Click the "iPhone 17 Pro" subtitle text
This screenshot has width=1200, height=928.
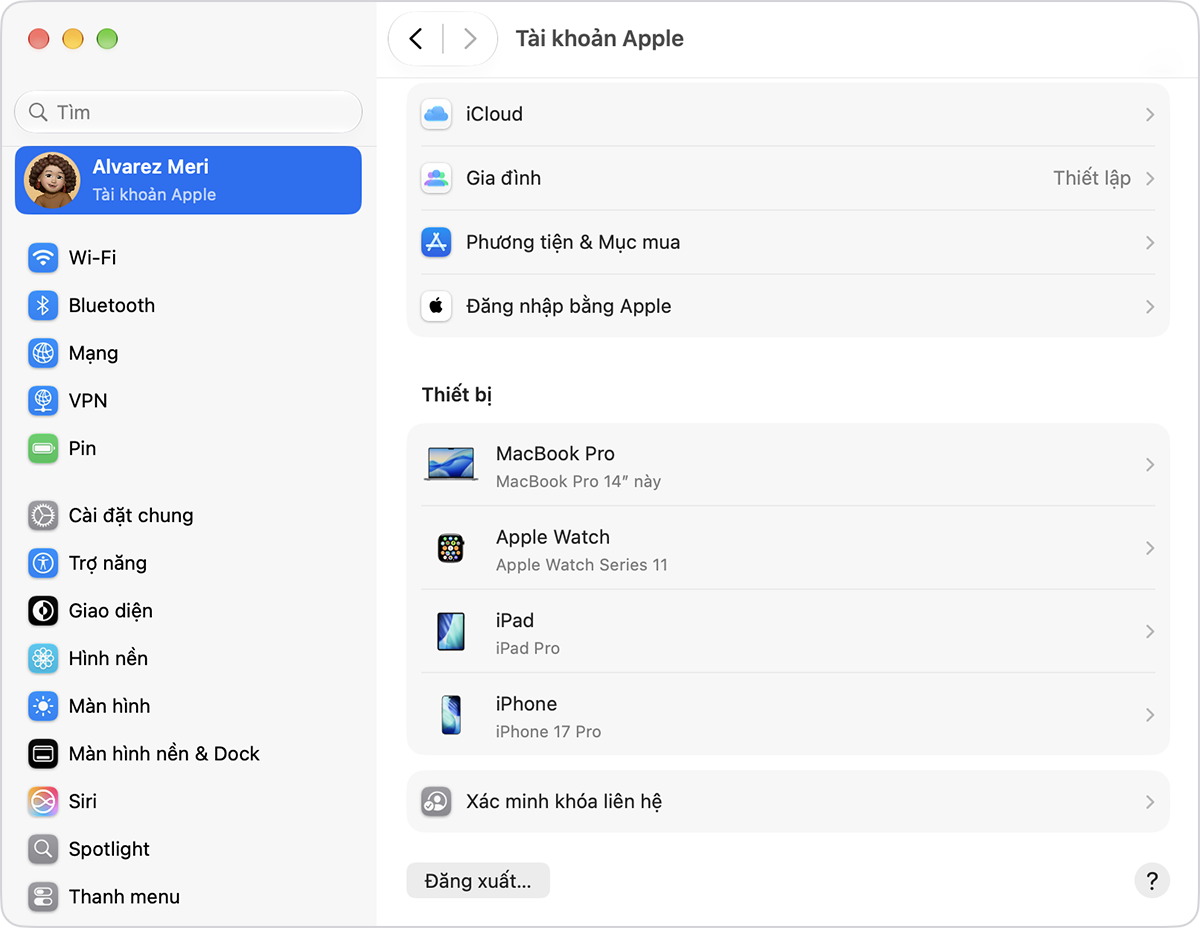click(x=549, y=732)
